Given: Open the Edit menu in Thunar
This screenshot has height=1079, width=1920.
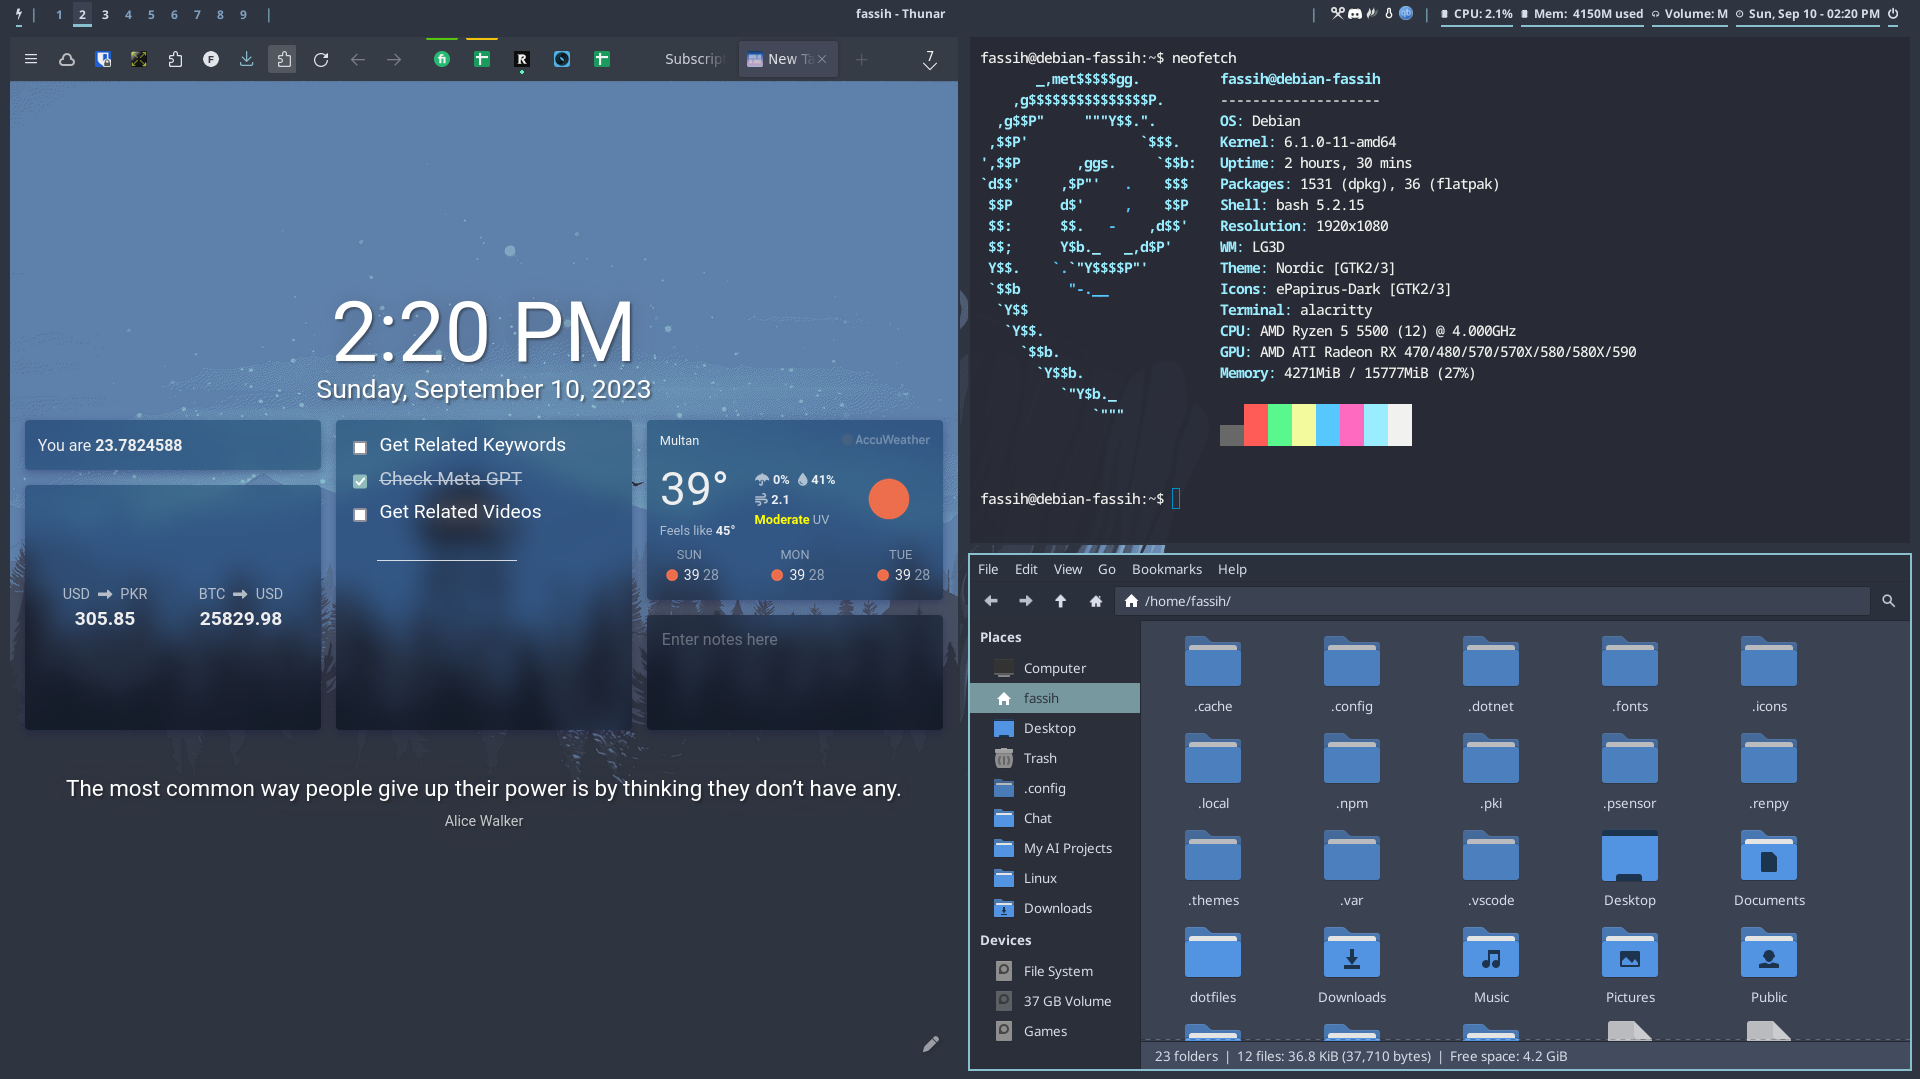Looking at the screenshot, I should click(1026, 569).
